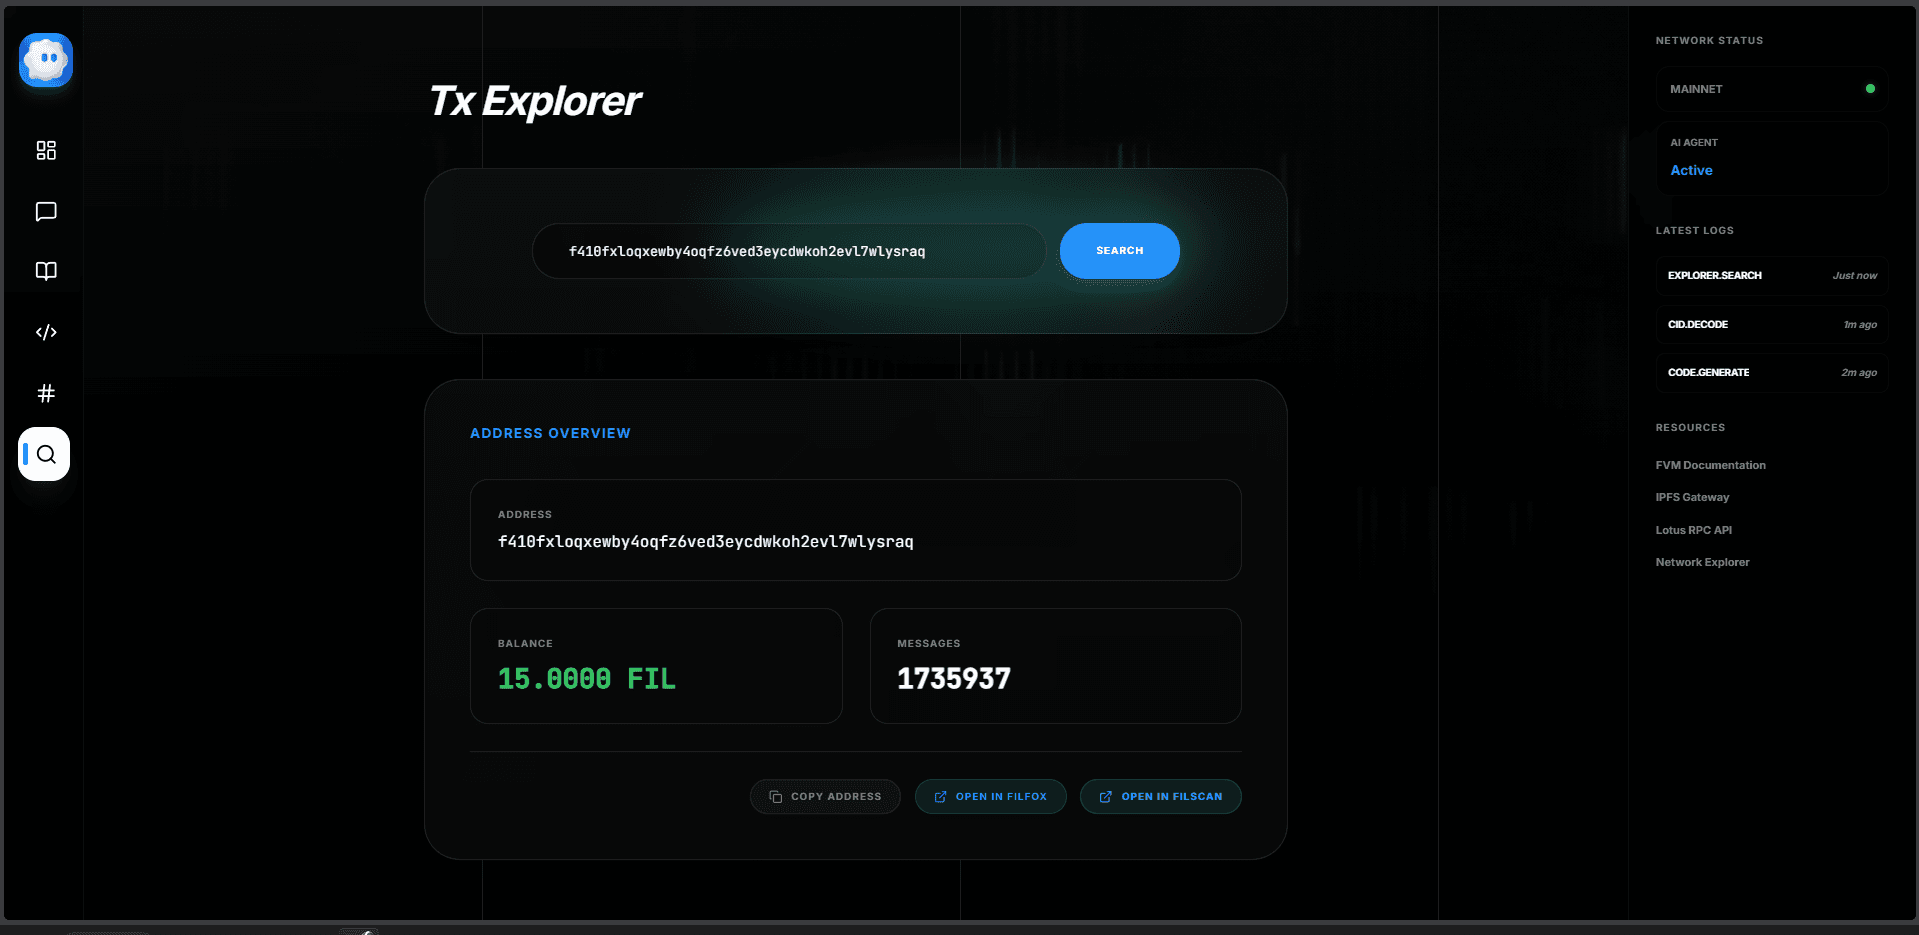Image resolution: width=1919 pixels, height=935 pixels.
Task: Click the Just now timestamp
Action: tap(1854, 276)
